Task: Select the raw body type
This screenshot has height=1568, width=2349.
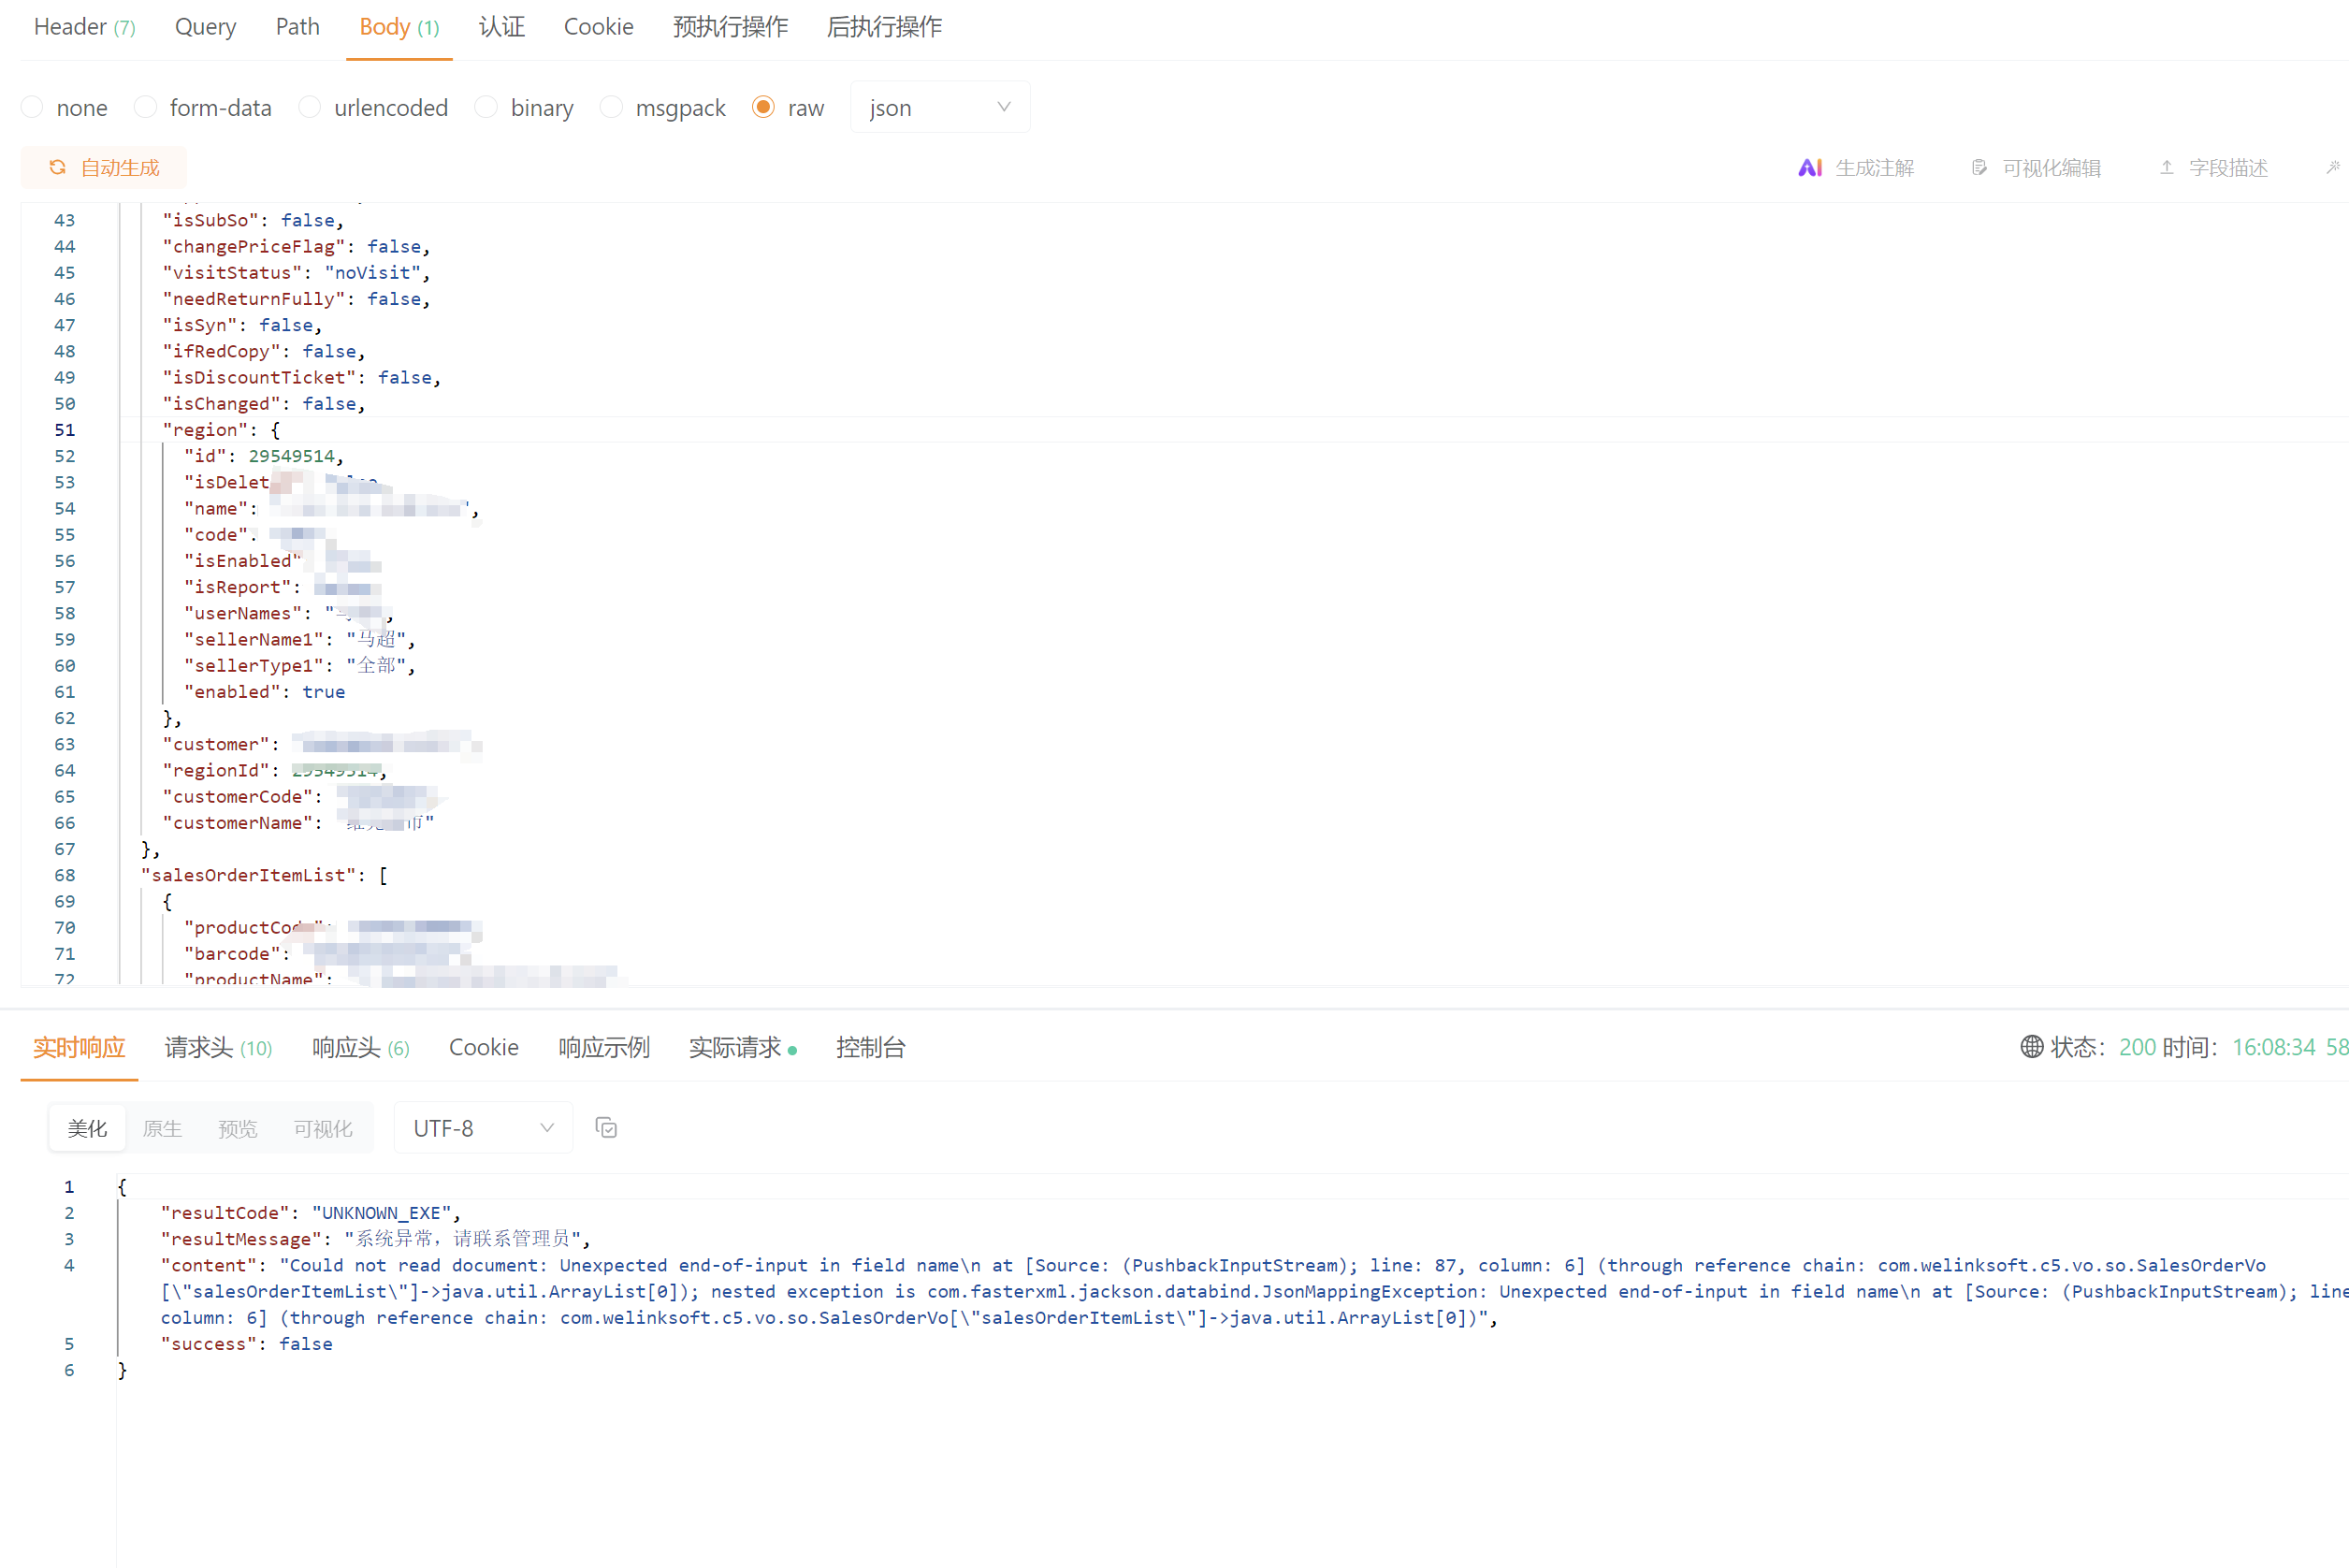Action: point(788,107)
